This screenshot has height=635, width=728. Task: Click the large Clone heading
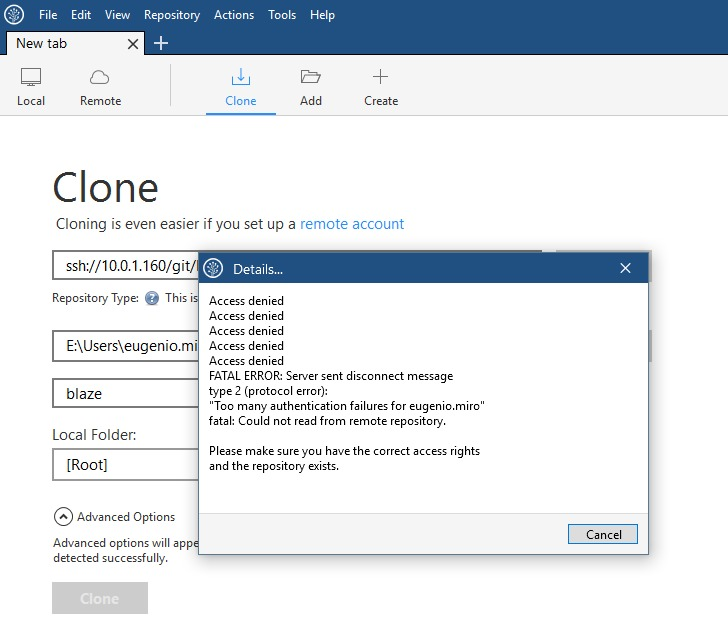coord(105,188)
